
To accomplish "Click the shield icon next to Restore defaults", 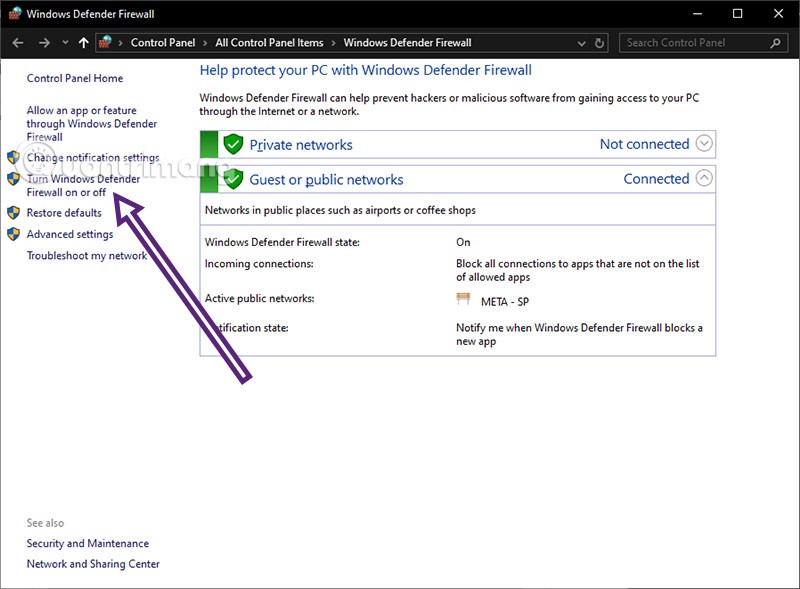I will tap(14, 213).
